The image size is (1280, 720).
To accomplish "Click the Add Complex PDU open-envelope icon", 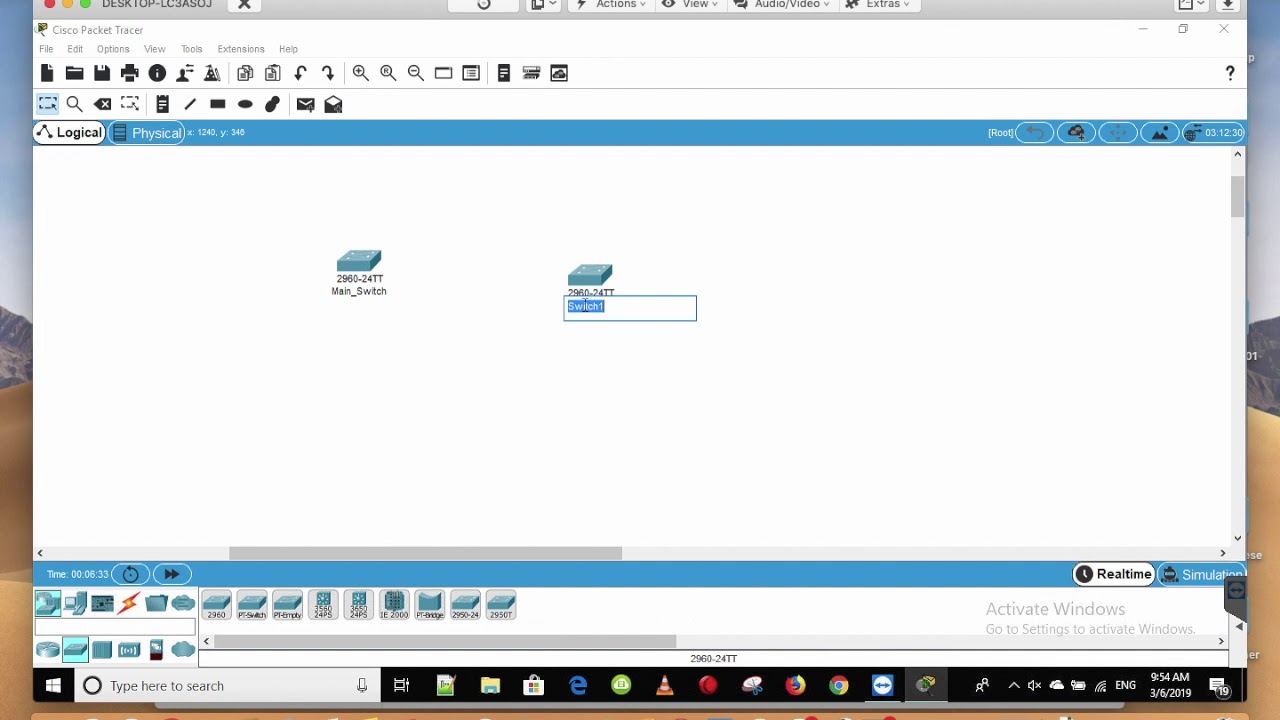I will 334,104.
